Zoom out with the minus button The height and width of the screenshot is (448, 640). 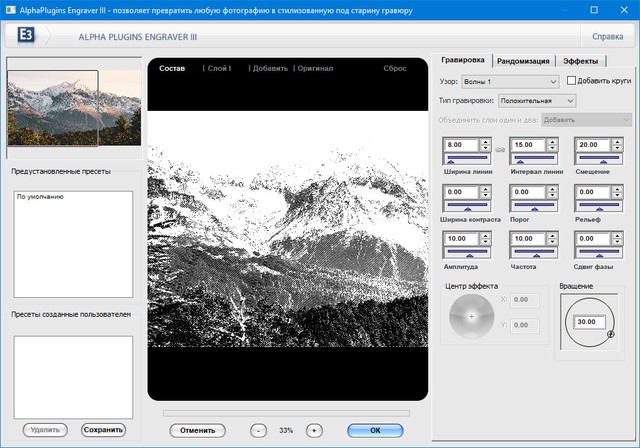pyautogui.click(x=258, y=430)
